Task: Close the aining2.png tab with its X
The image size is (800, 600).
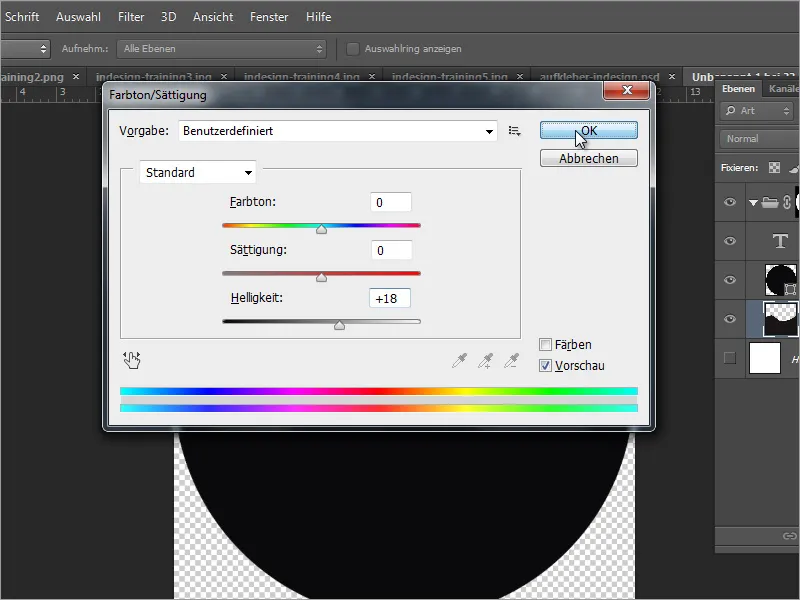Action: (76, 77)
